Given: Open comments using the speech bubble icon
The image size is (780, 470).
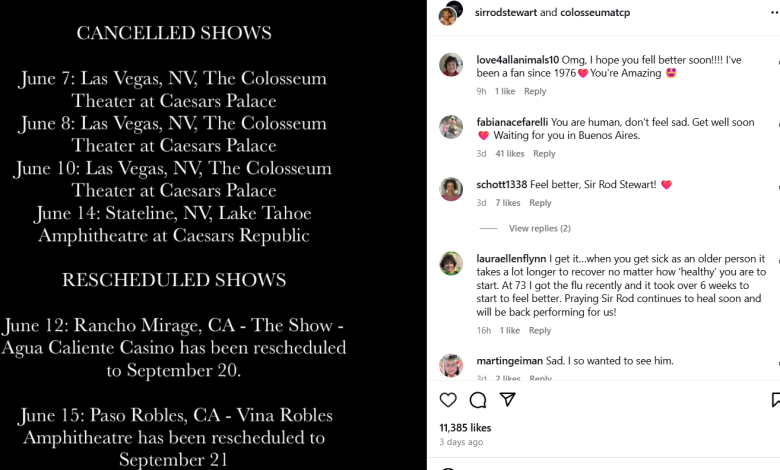Looking at the screenshot, I should (x=478, y=400).
